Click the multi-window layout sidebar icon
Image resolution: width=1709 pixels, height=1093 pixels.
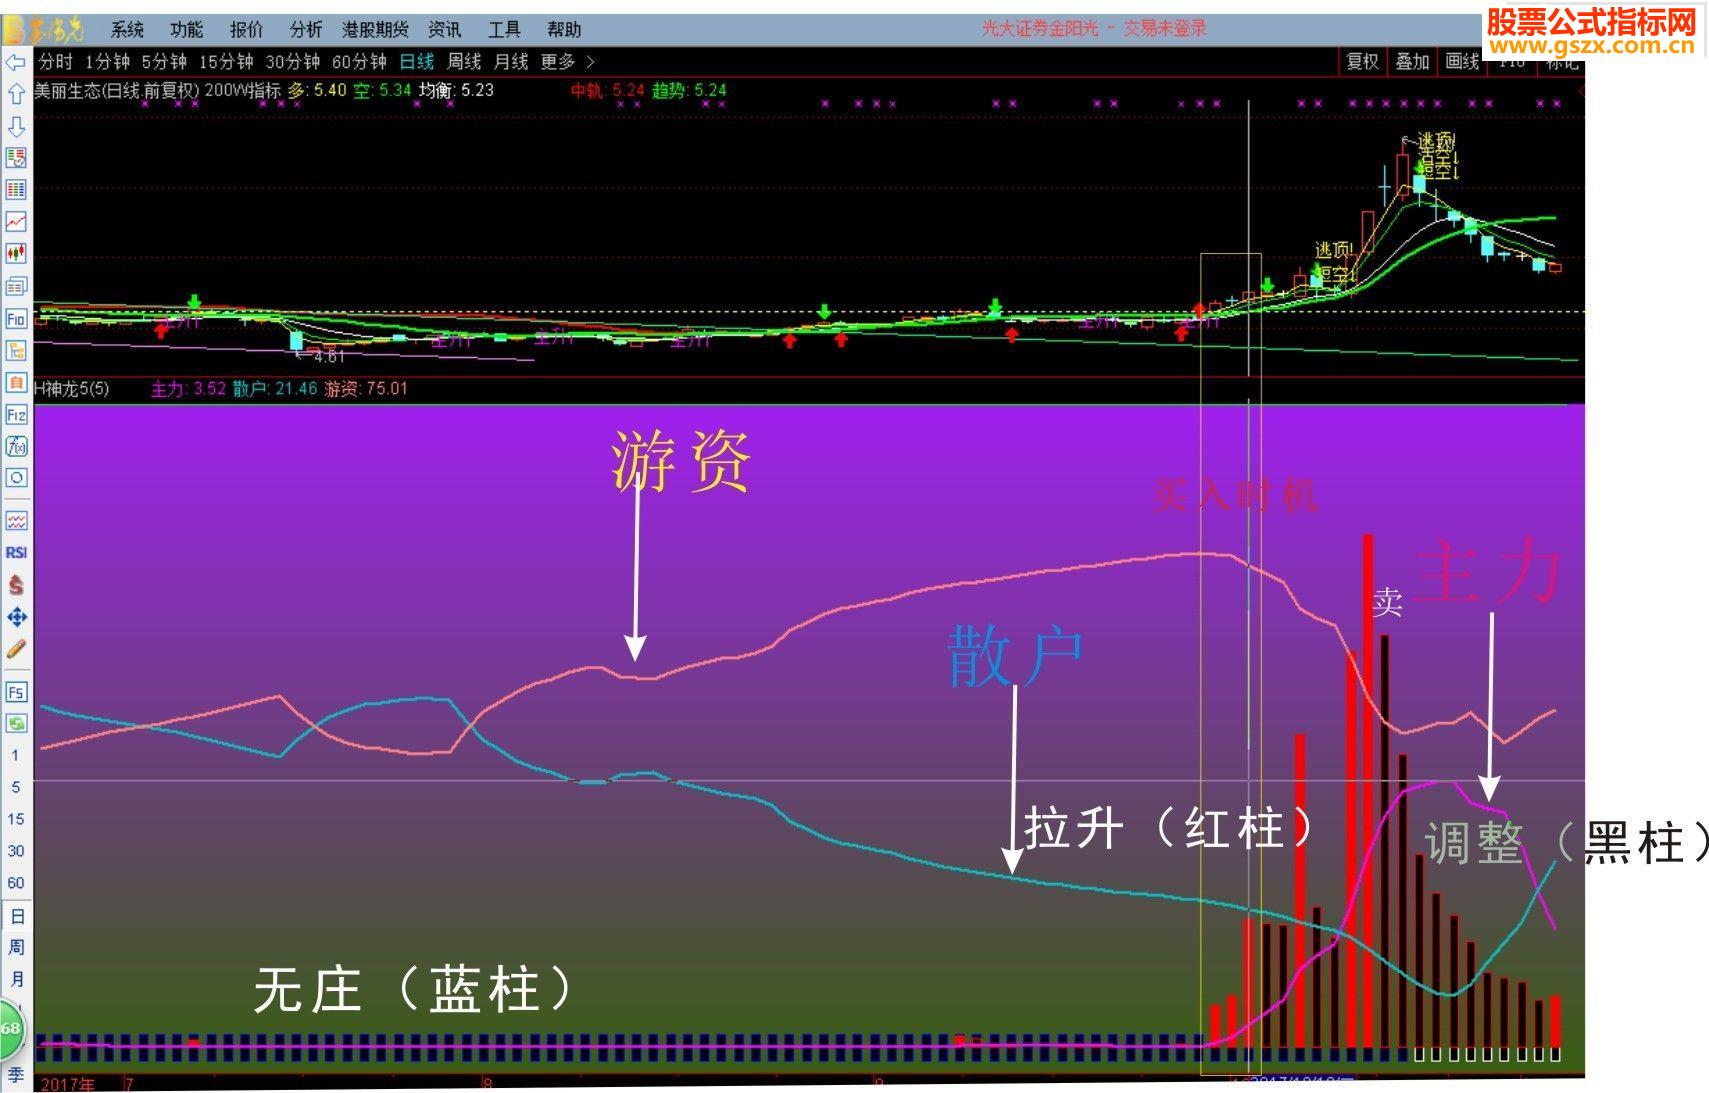point(16,287)
